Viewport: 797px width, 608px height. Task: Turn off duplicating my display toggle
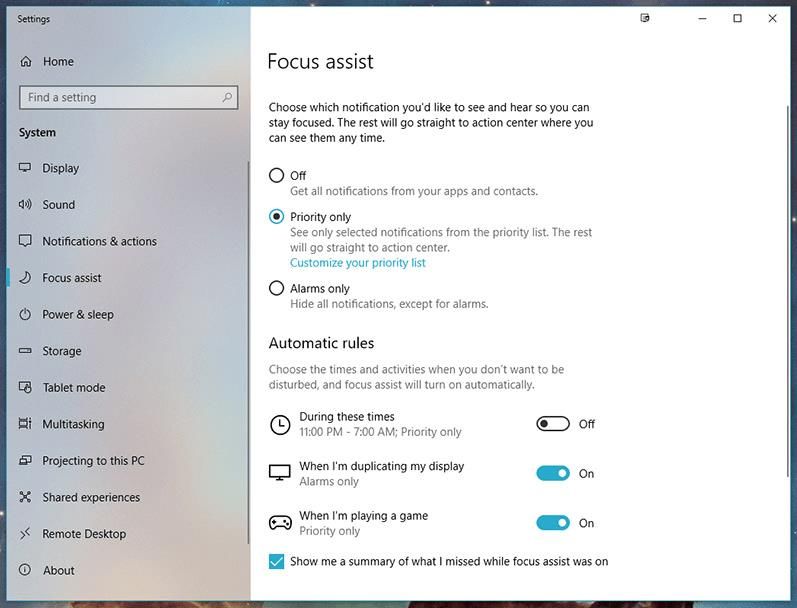[x=553, y=473]
